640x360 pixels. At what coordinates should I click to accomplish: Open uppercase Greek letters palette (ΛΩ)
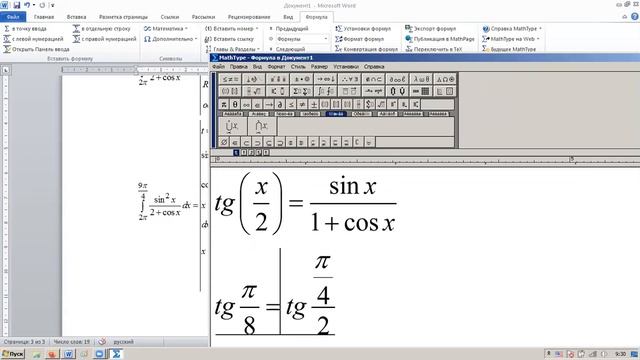pyautogui.click(x=445, y=79)
